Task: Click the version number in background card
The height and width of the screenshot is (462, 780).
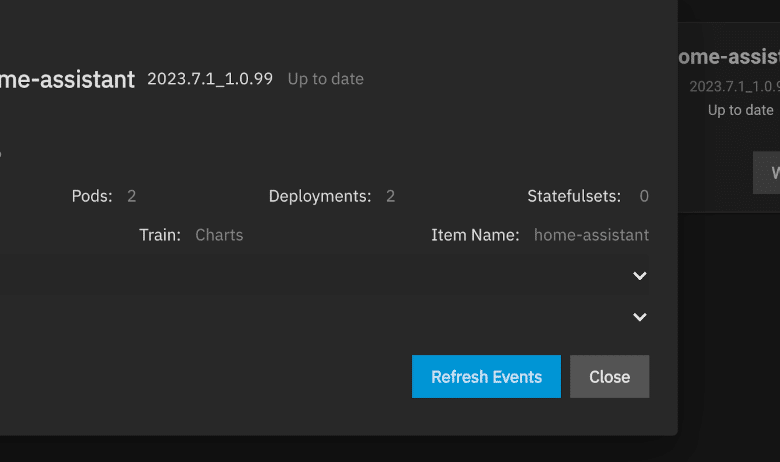Action: click(x=734, y=87)
